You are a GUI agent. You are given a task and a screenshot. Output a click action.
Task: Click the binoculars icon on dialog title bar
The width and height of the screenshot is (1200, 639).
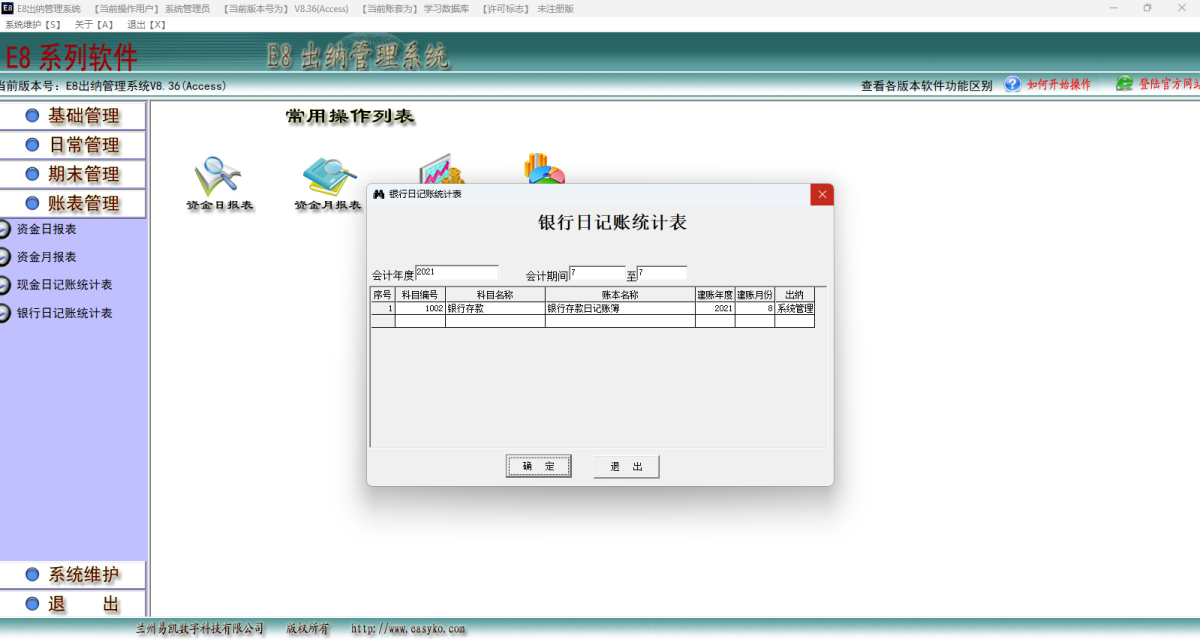click(379, 195)
